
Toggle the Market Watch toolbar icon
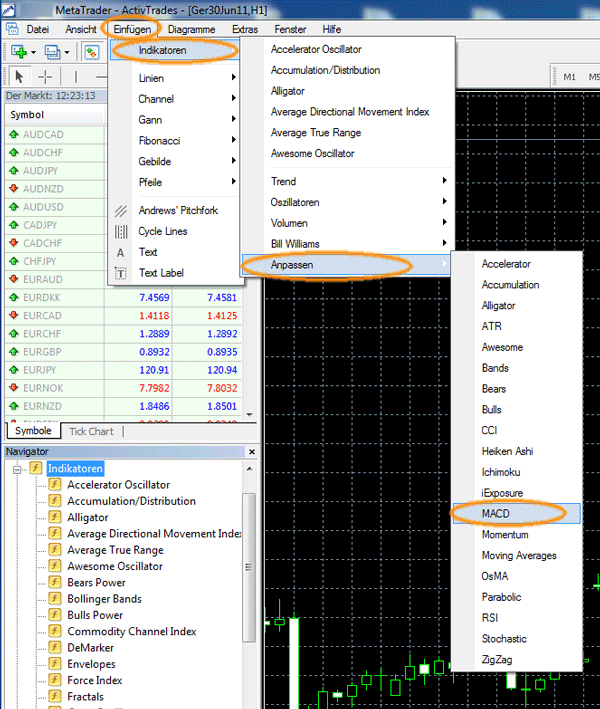click(x=91, y=52)
